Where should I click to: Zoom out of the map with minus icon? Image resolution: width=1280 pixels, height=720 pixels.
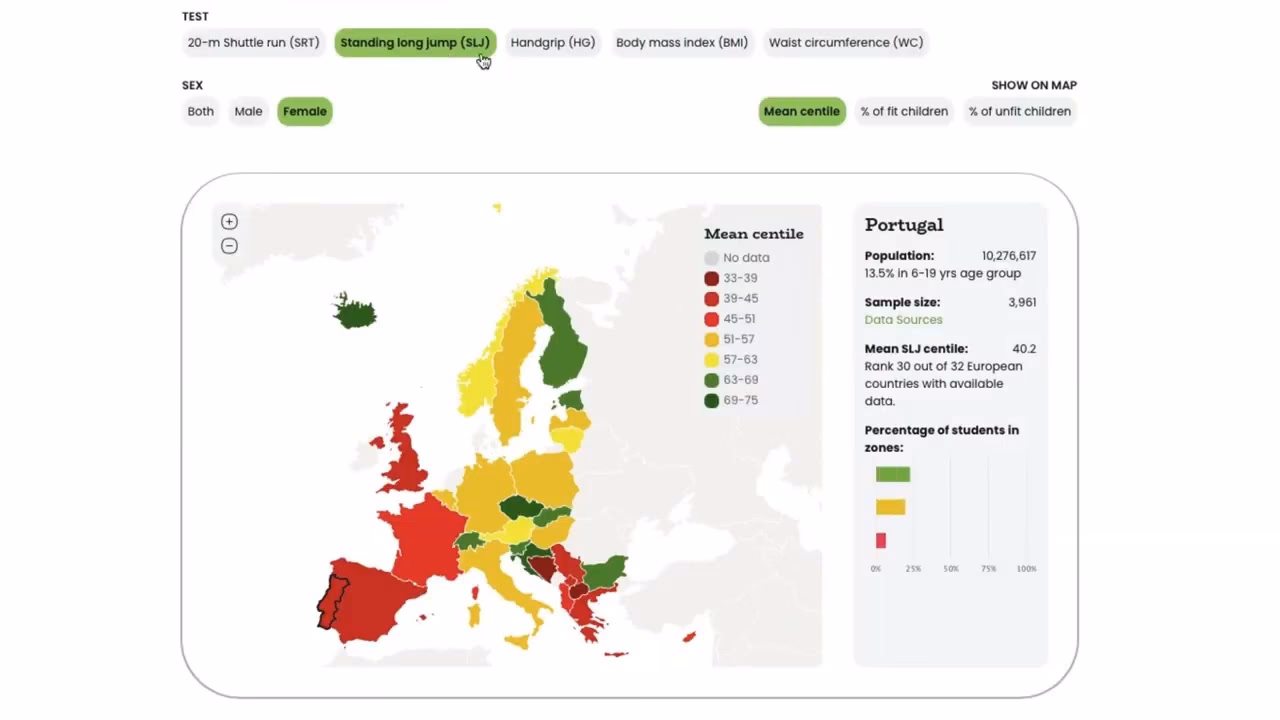click(229, 245)
